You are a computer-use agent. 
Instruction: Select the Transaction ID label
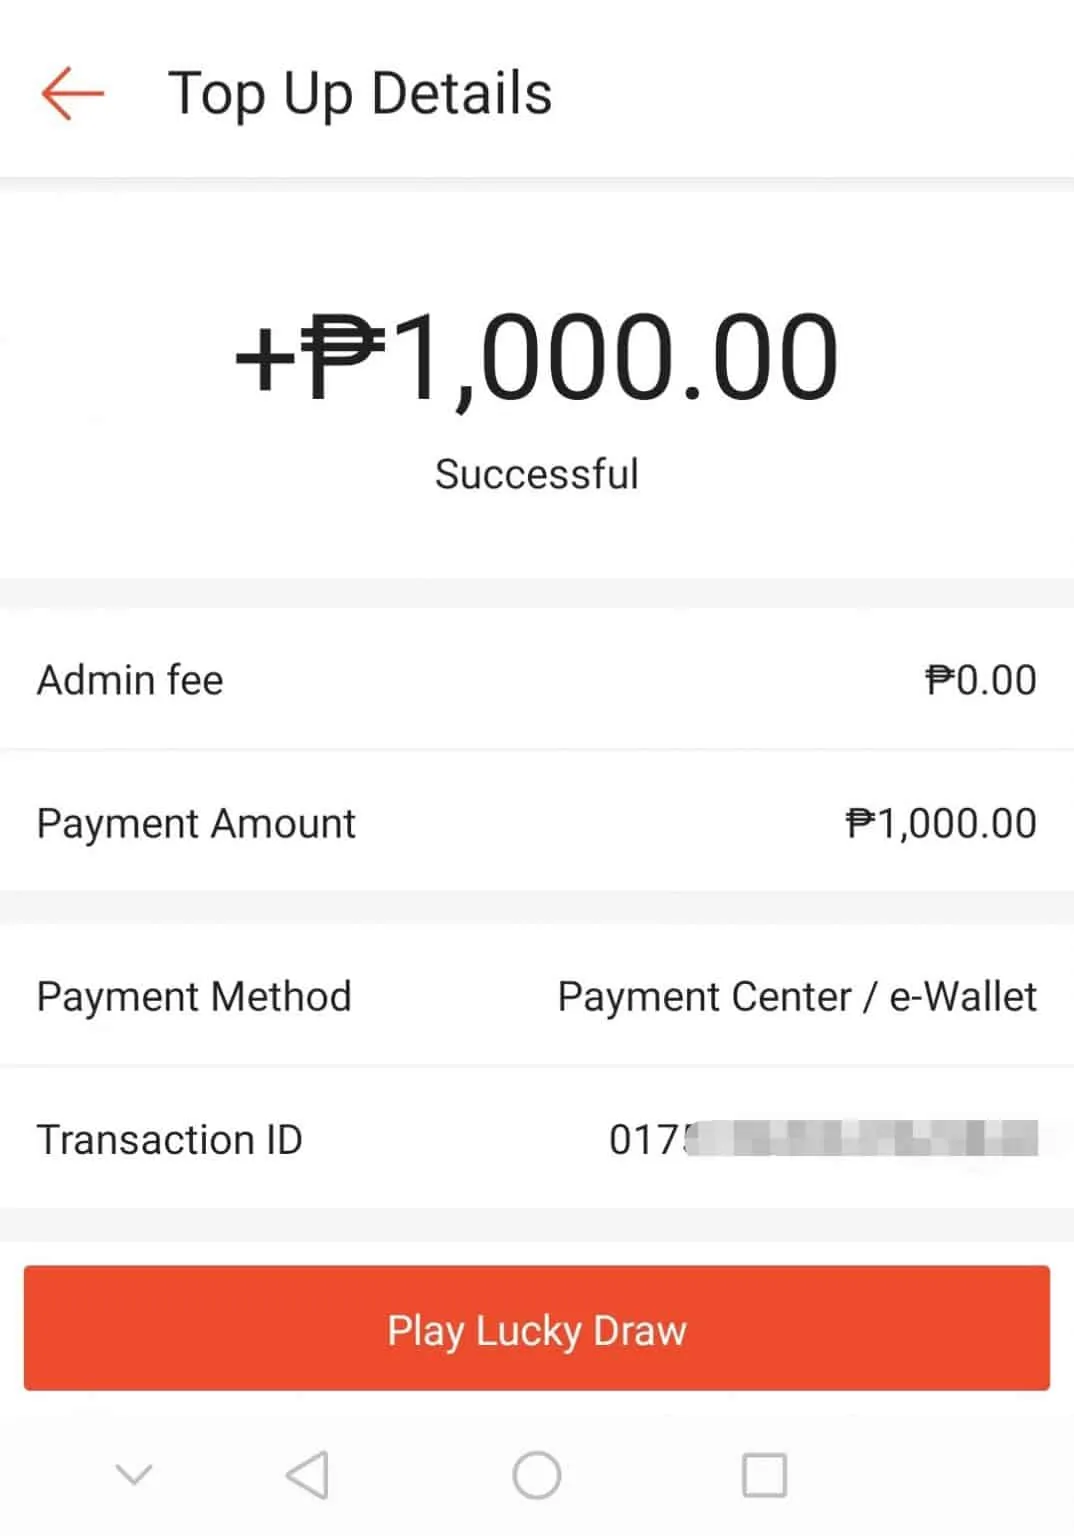pos(169,1140)
